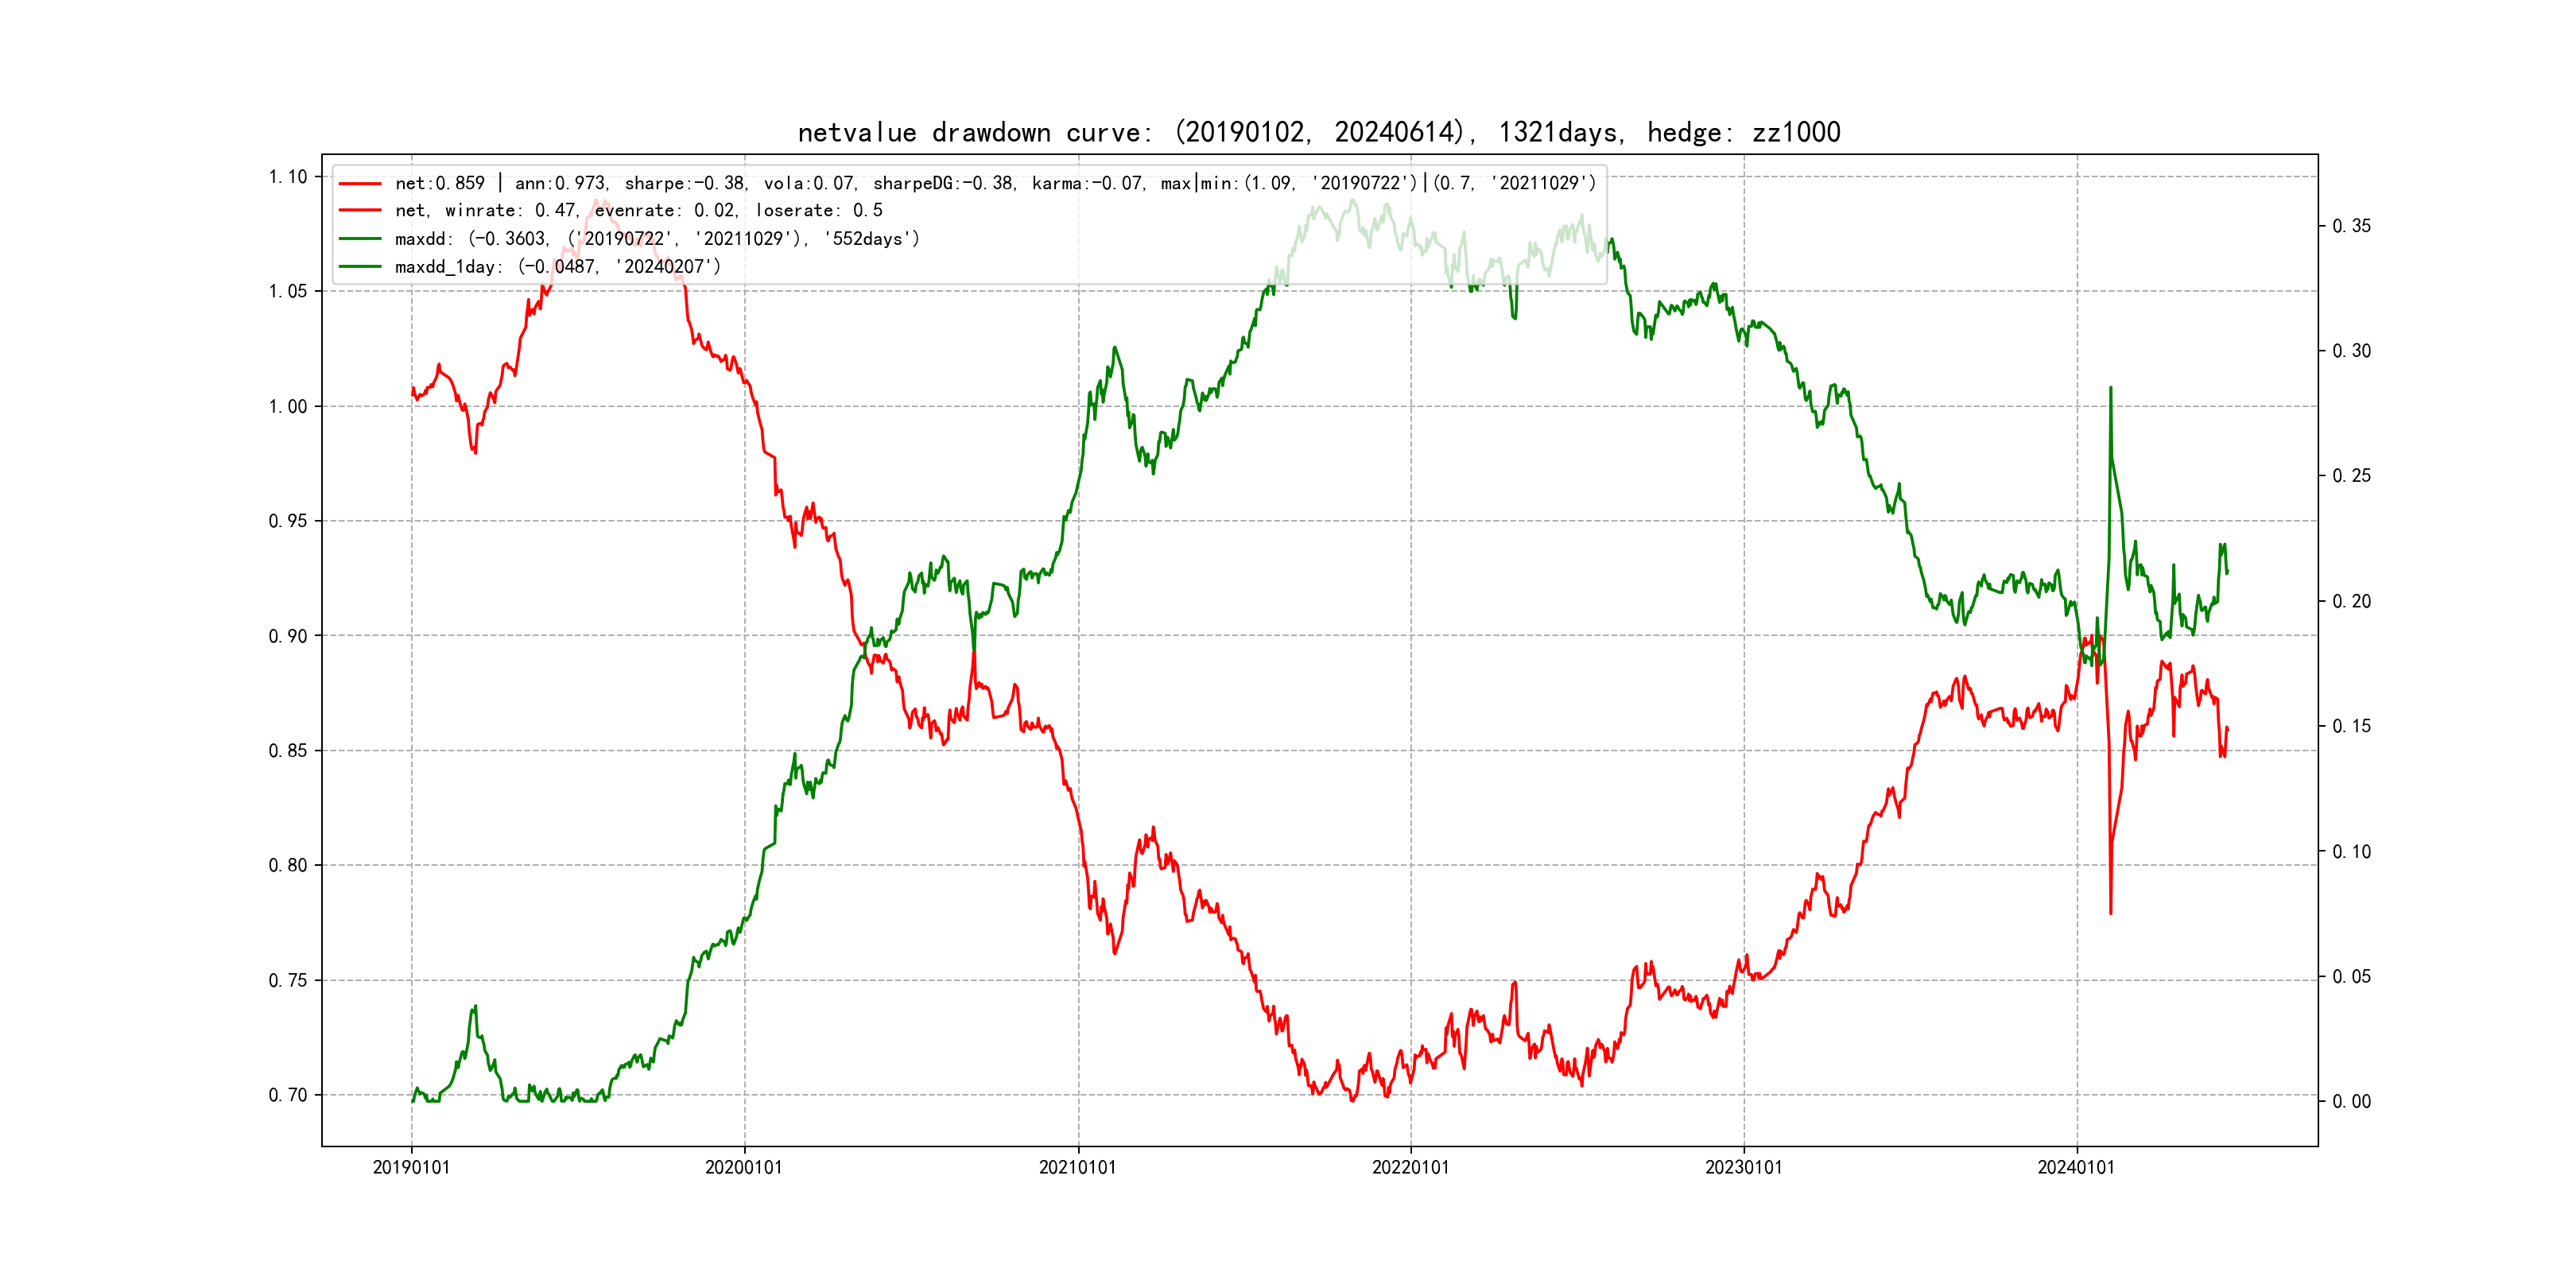Click the chart title mentioning hedge zz1000
Viewport: 2576px width, 1288px height.
pos(1318,132)
